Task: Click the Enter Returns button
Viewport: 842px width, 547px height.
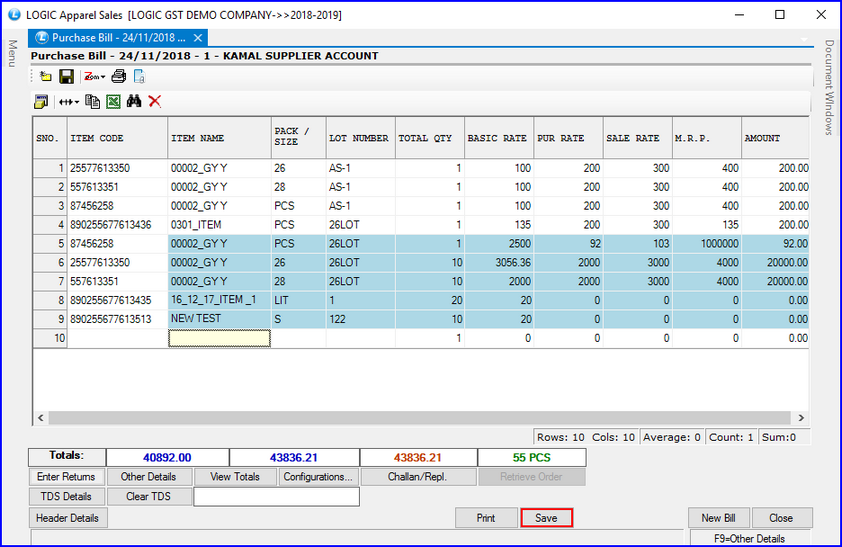Action: click(x=66, y=477)
